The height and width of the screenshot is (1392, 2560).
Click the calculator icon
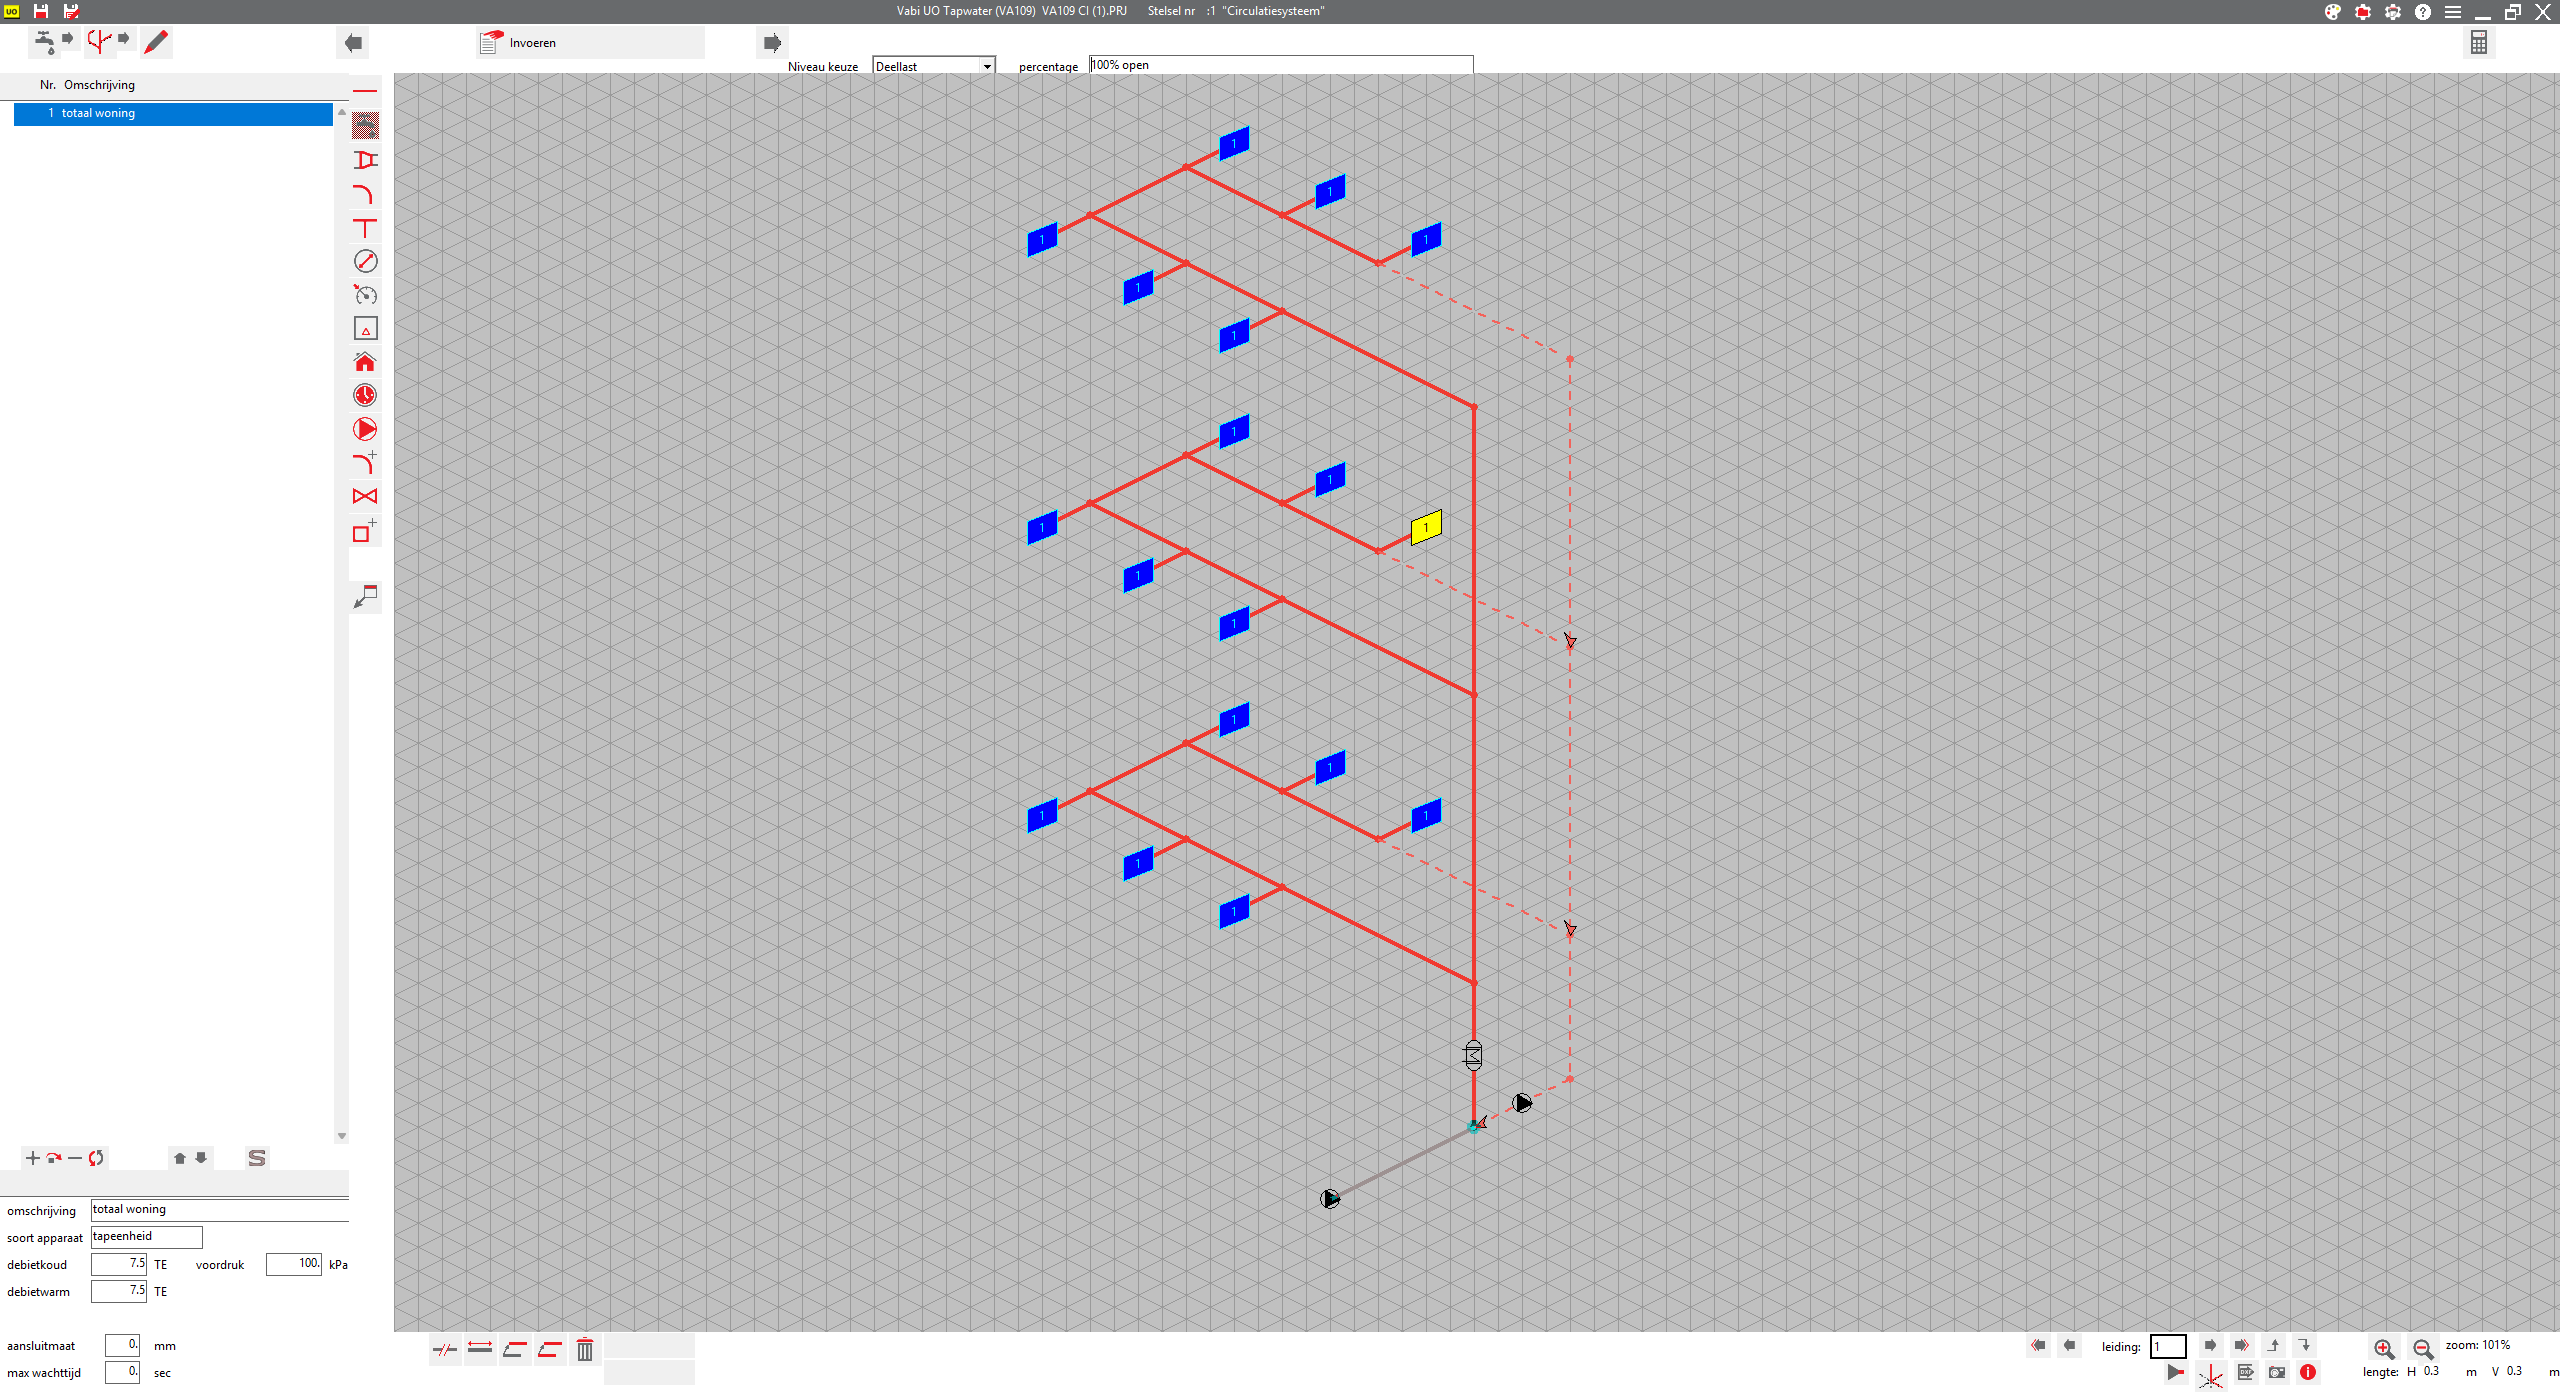click(x=2478, y=42)
